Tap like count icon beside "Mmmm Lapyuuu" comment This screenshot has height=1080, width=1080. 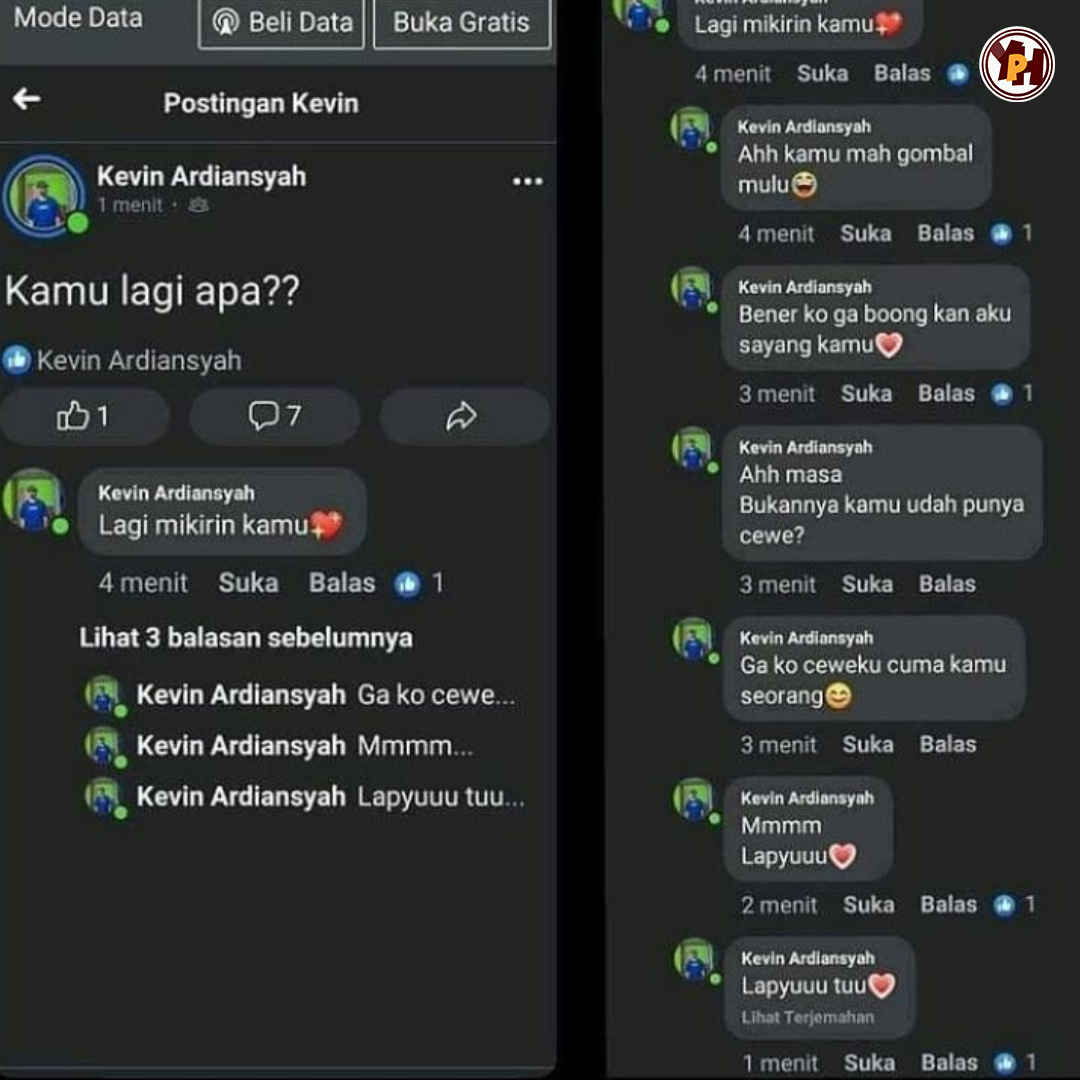[x=1004, y=904]
